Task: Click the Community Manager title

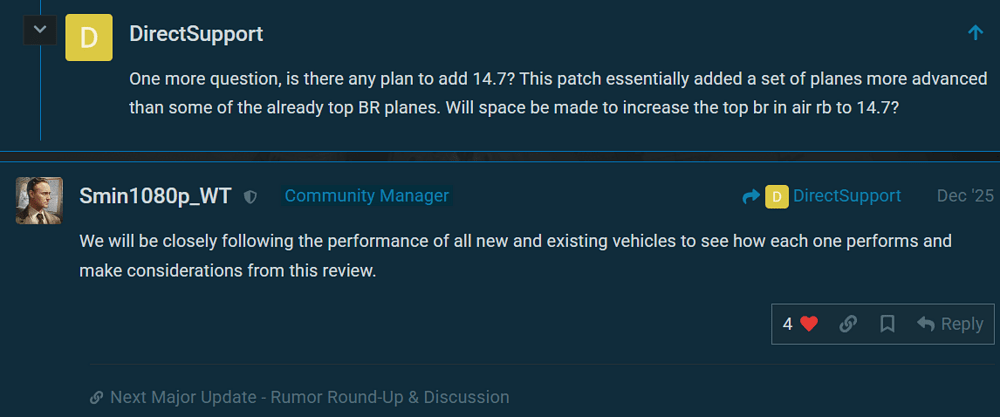Action: coord(366,196)
